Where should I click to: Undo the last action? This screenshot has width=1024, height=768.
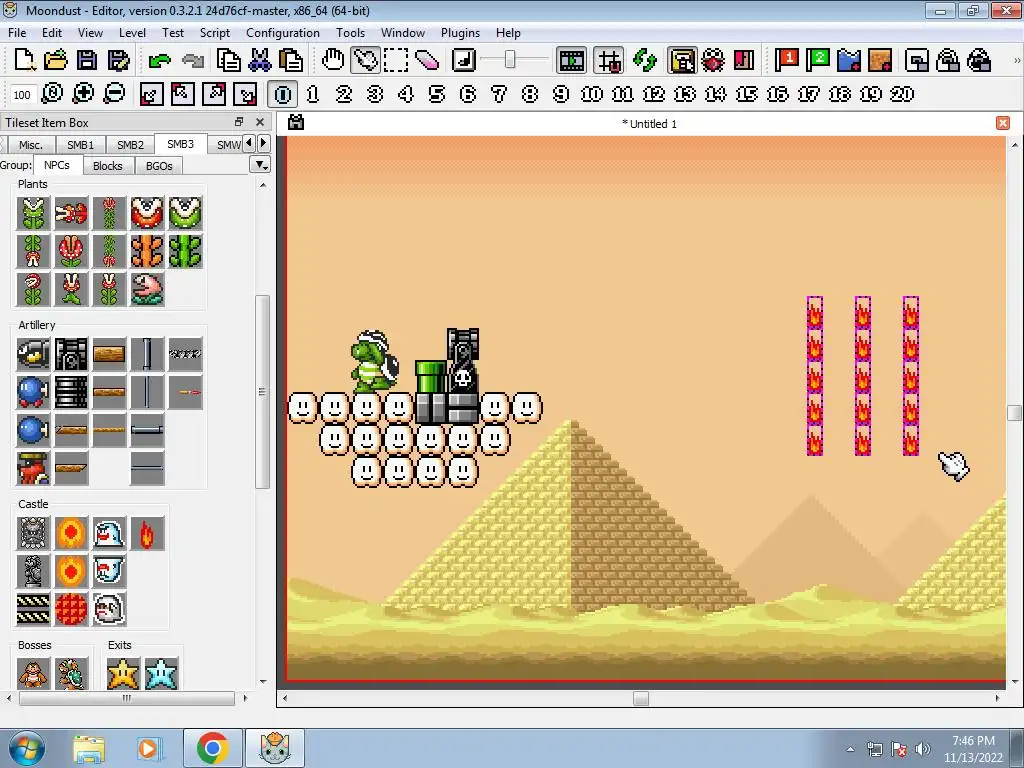coord(159,61)
